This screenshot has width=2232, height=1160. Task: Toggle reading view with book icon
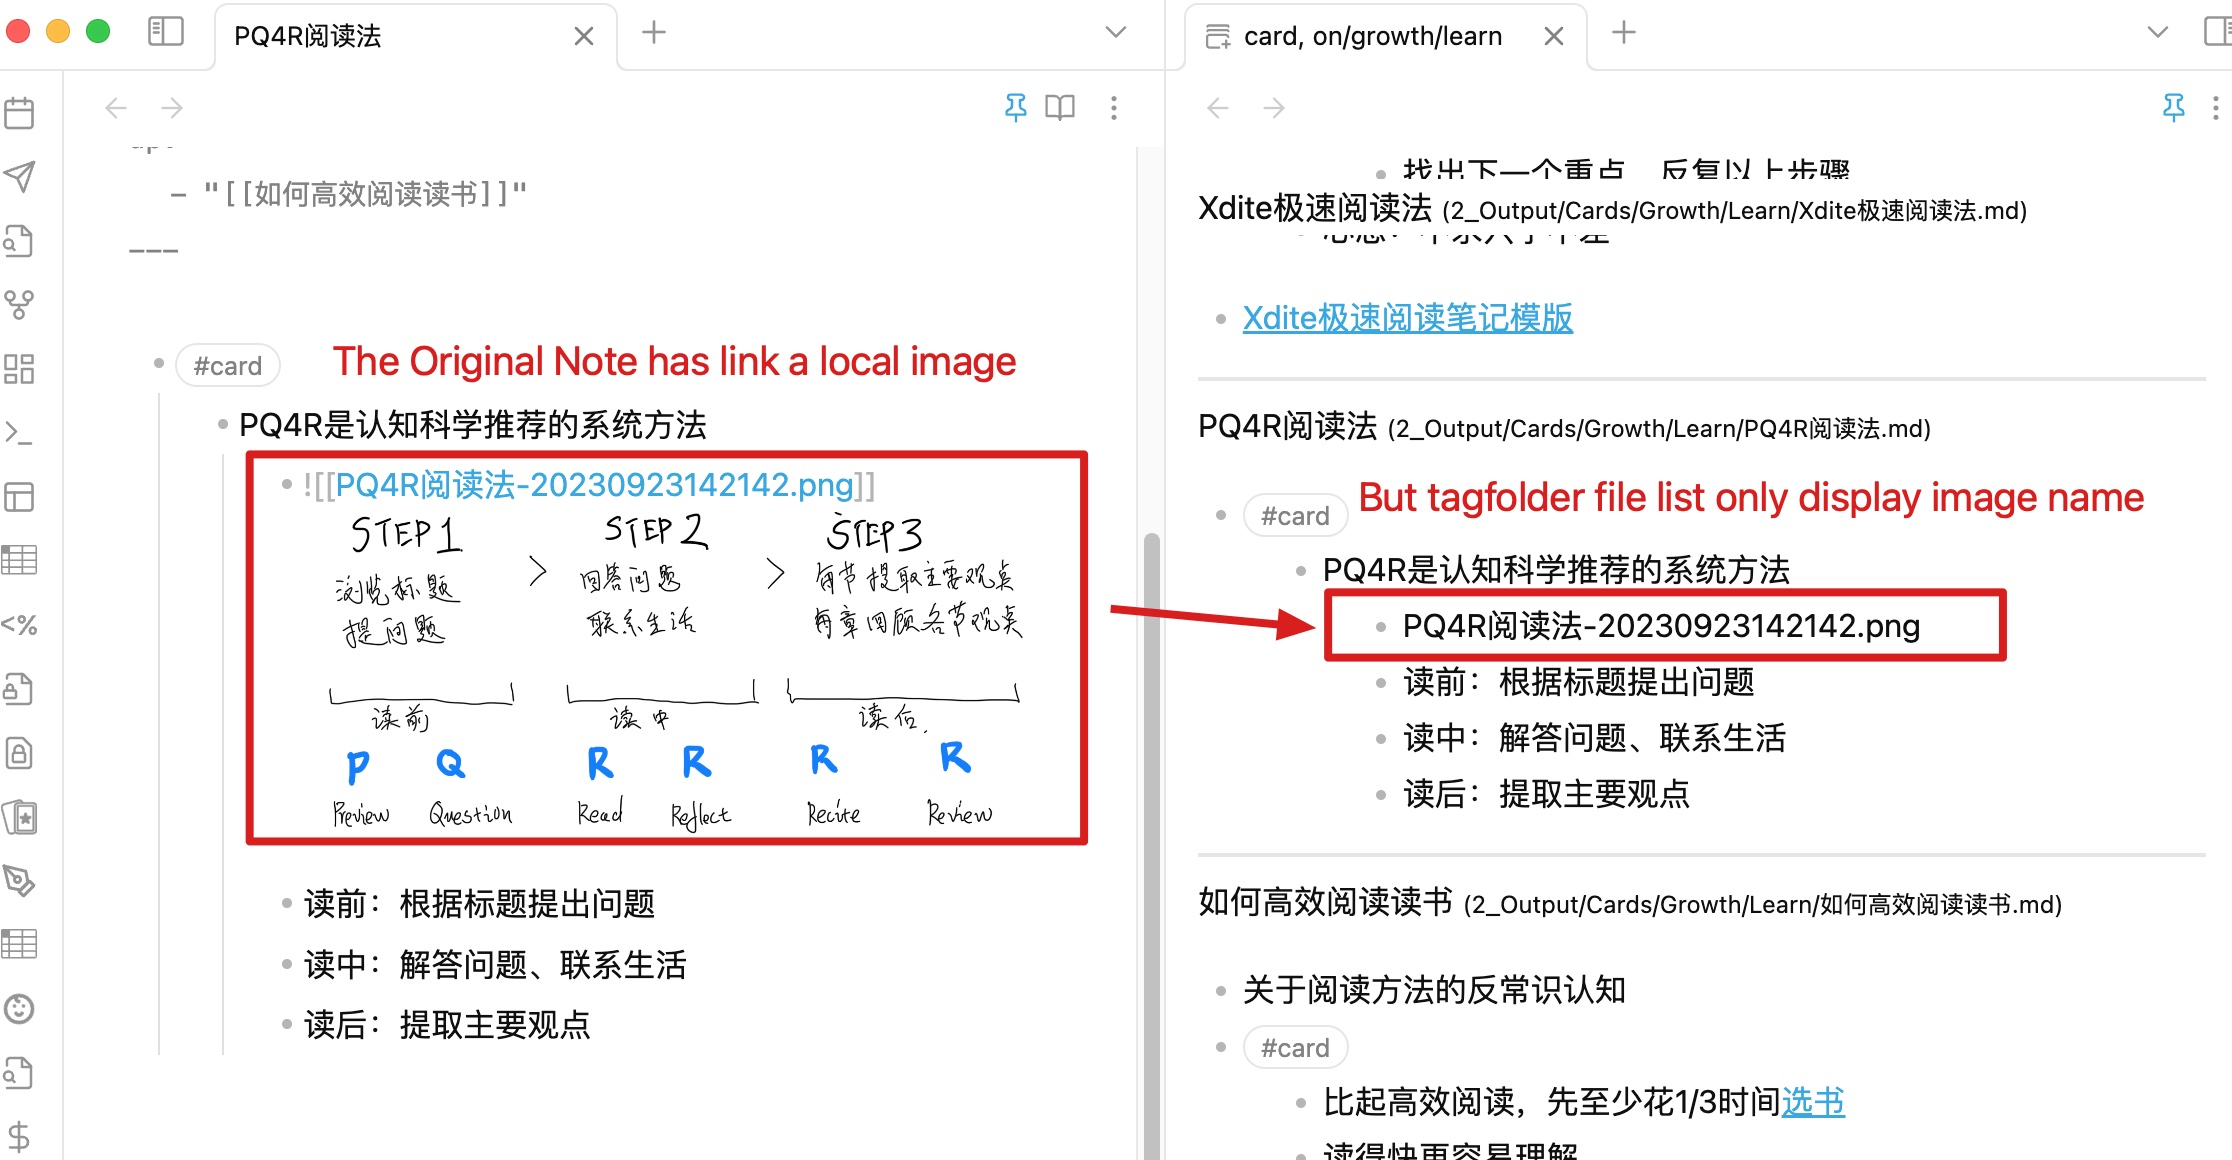(1060, 107)
